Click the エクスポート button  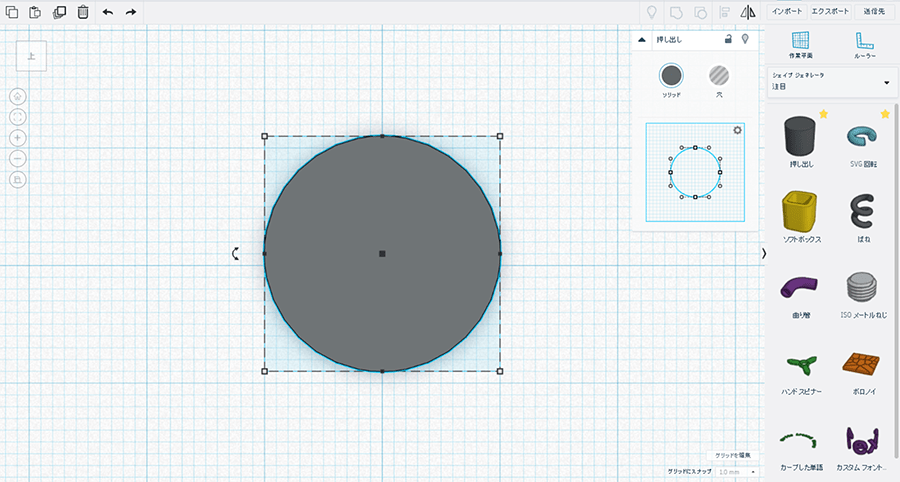point(830,11)
